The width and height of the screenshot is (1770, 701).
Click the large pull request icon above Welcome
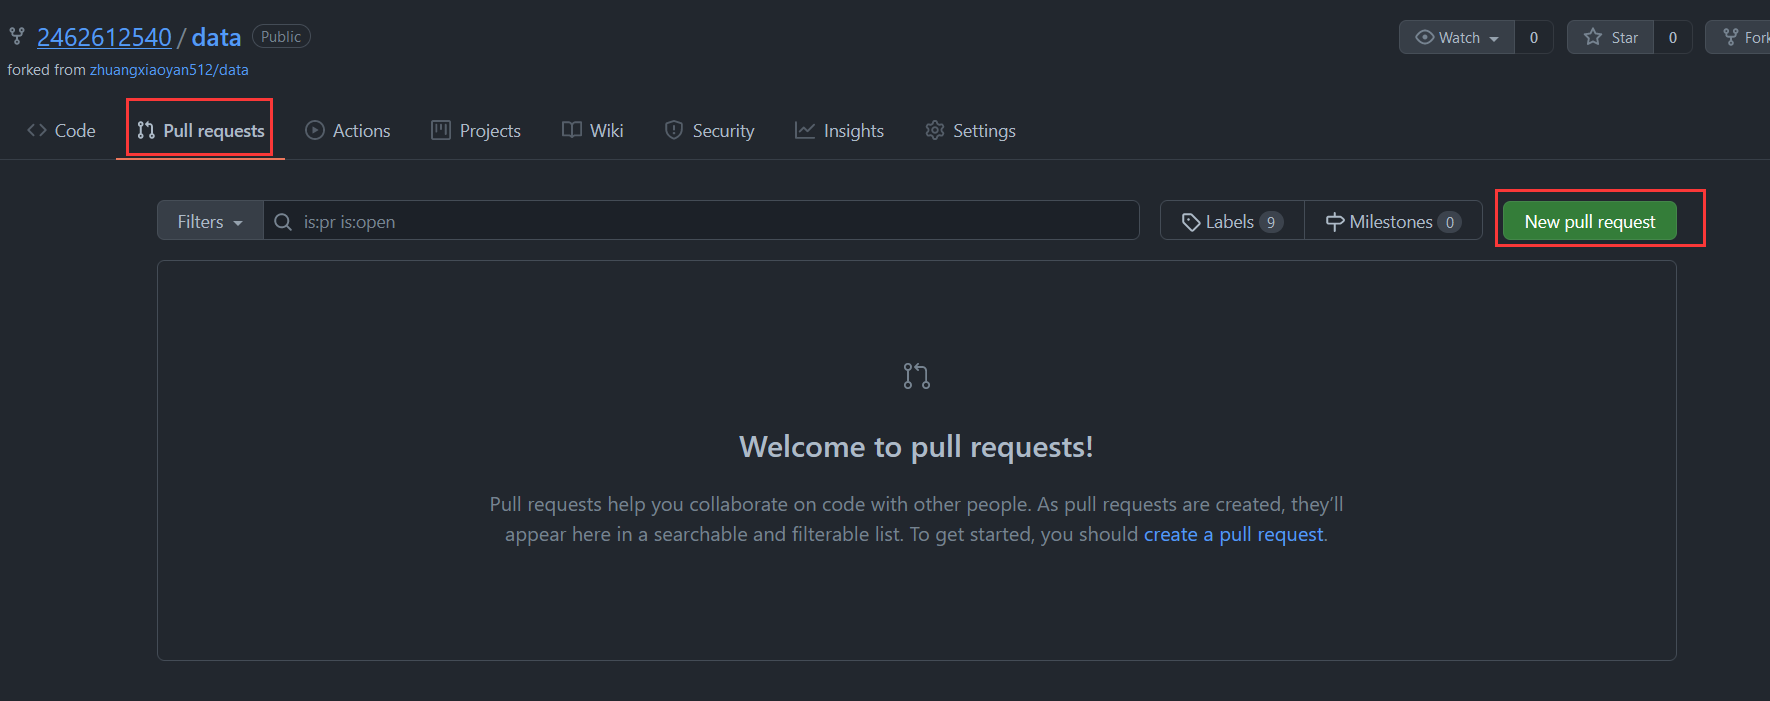[917, 376]
